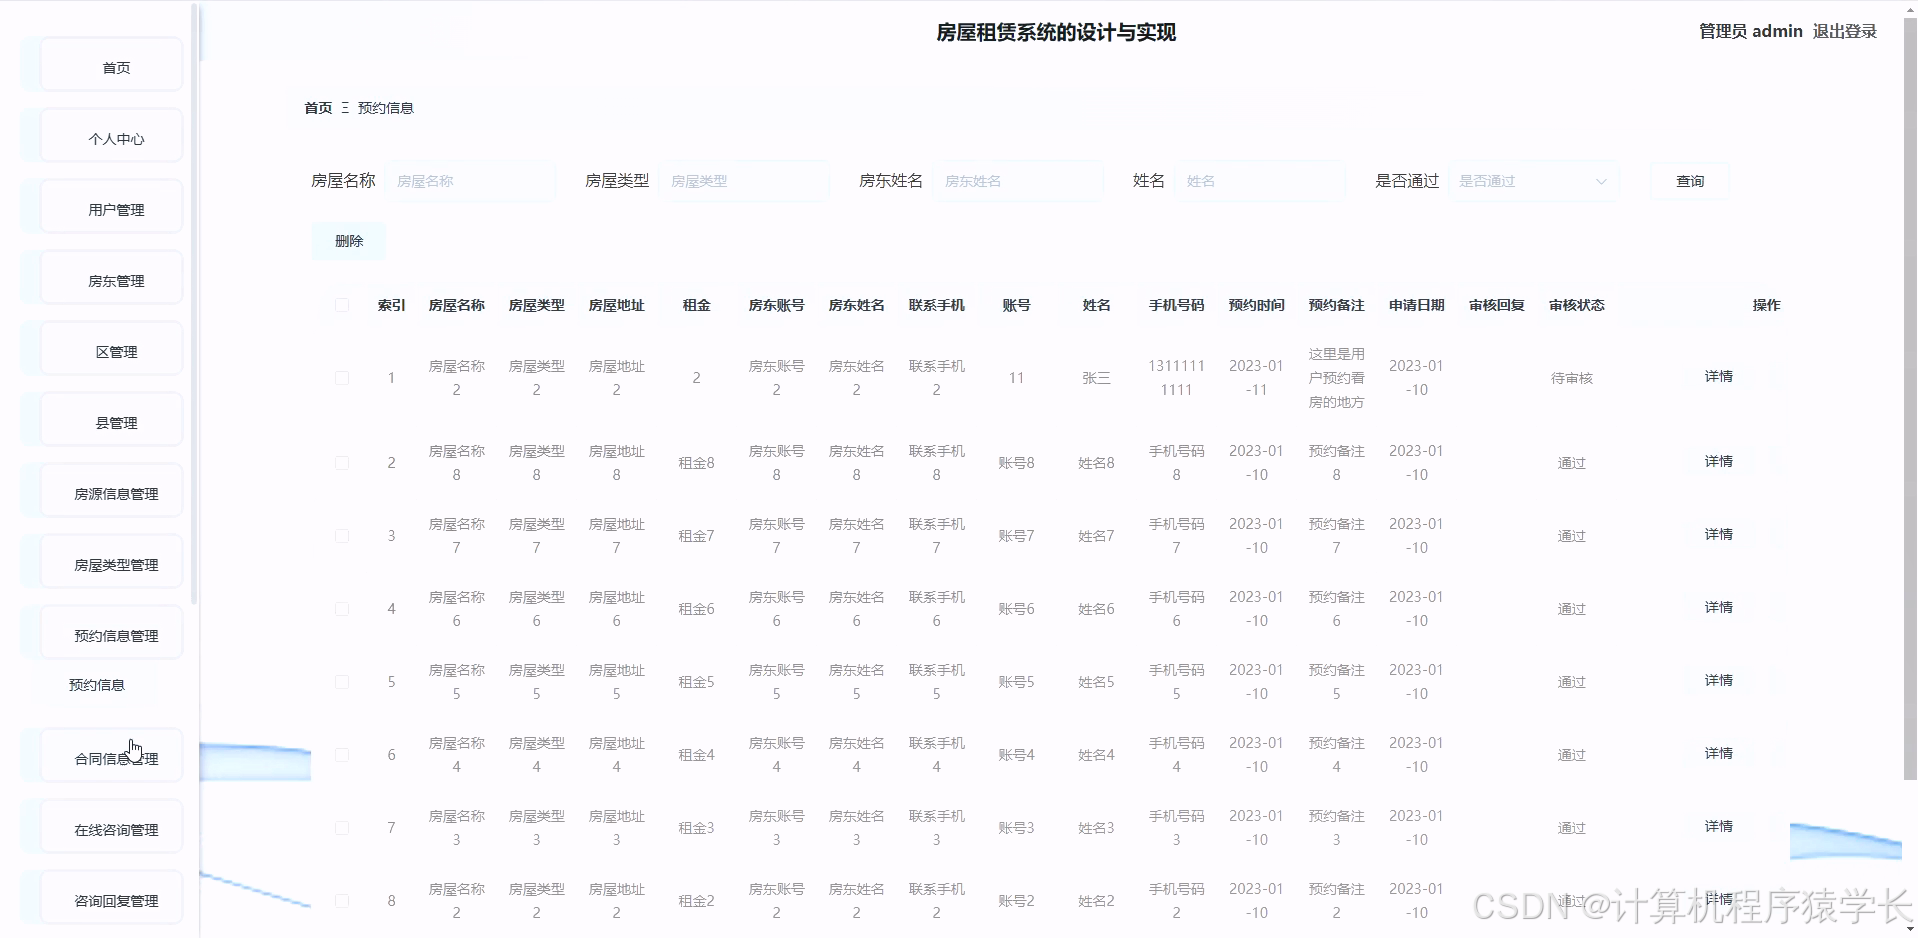The height and width of the screenshot is (938, 1918).
Task: Click into the 房屋名称 search field
Action: point(471,181)
